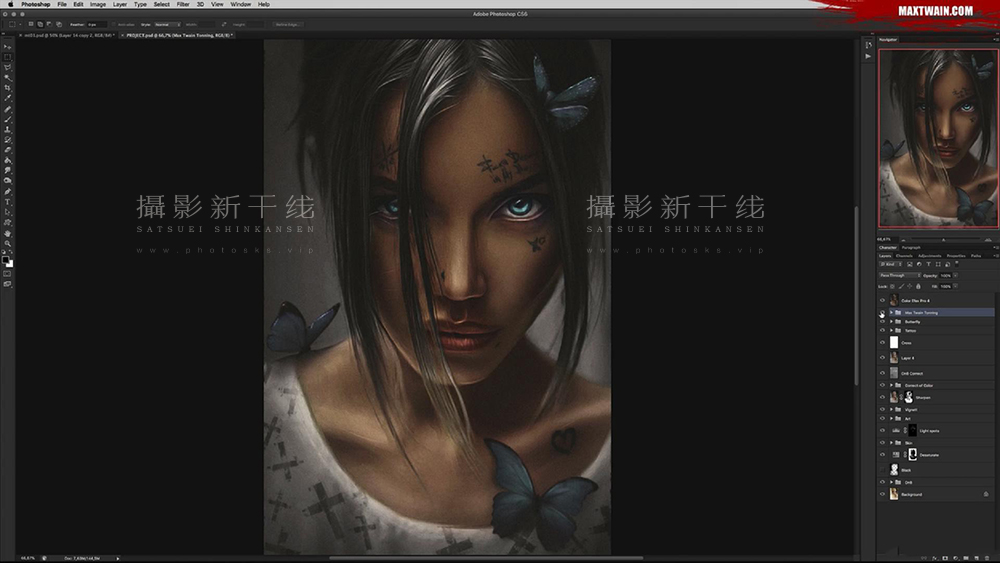Select the Pen tool
The height and width of the screenshot is (563, 1000).
pos(8,191)
